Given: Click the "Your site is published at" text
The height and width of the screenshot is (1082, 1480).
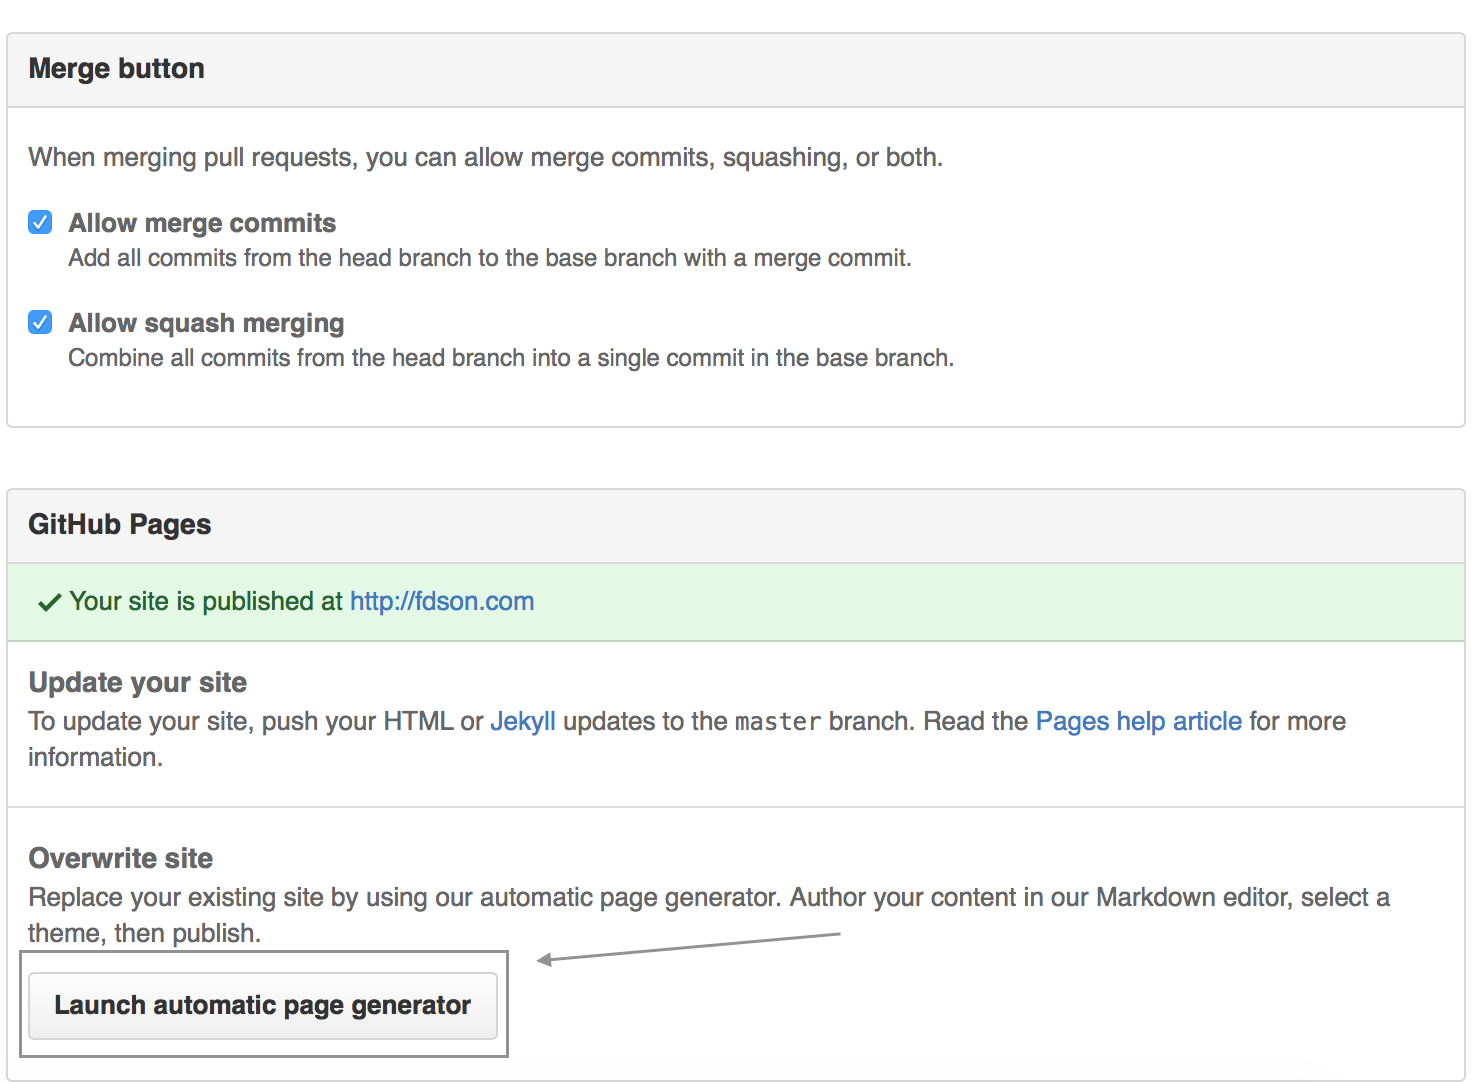Looking at the screenshot, I should pyautogui.click(x=205, y=601).
